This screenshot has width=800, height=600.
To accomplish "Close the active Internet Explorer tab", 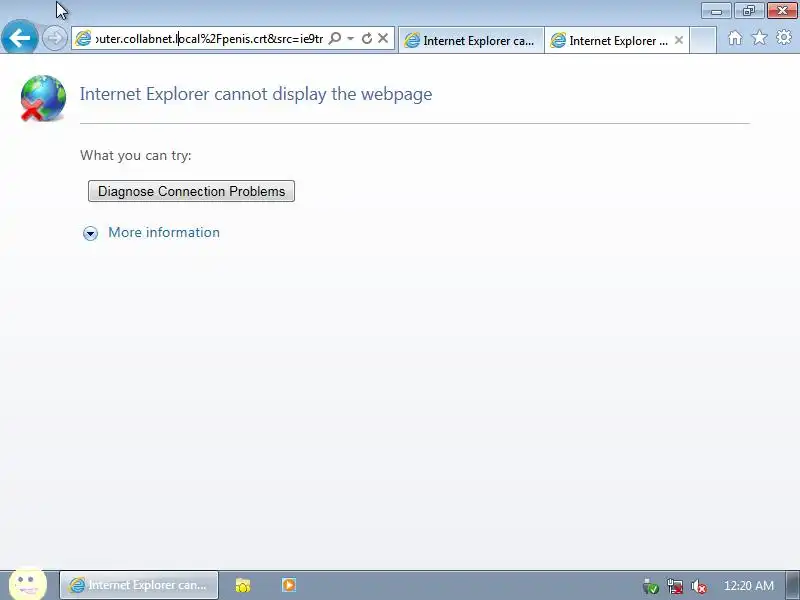I will point(679,40).
